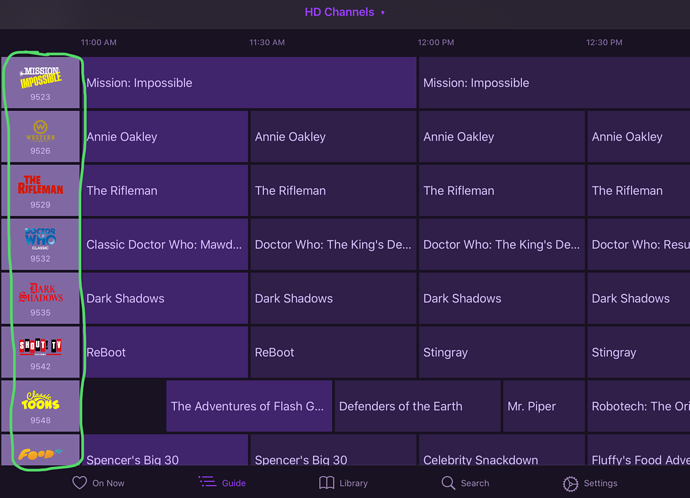
Task: Select the 12:30 PM The Rifleman program
Action: (x=639, y=190)
